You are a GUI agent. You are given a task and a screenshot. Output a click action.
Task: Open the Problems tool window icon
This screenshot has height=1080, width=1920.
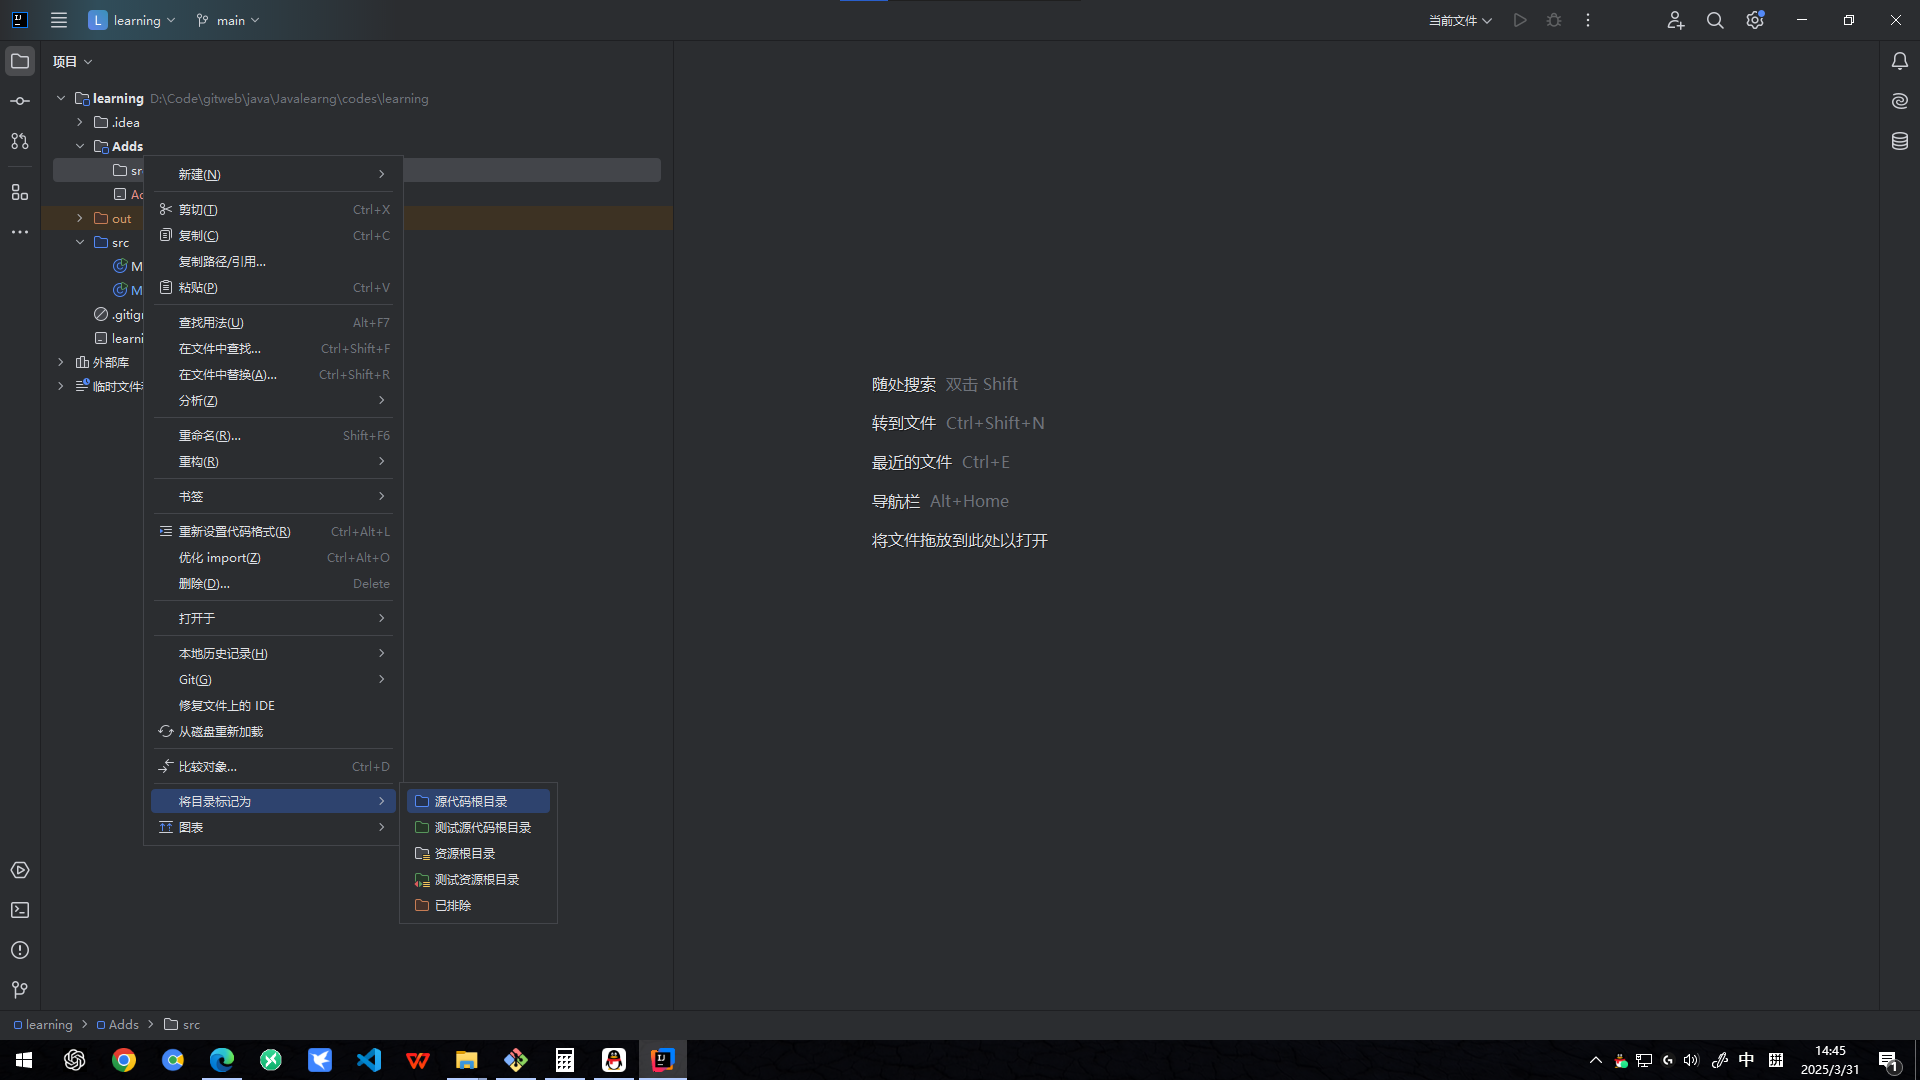(20, 950)
